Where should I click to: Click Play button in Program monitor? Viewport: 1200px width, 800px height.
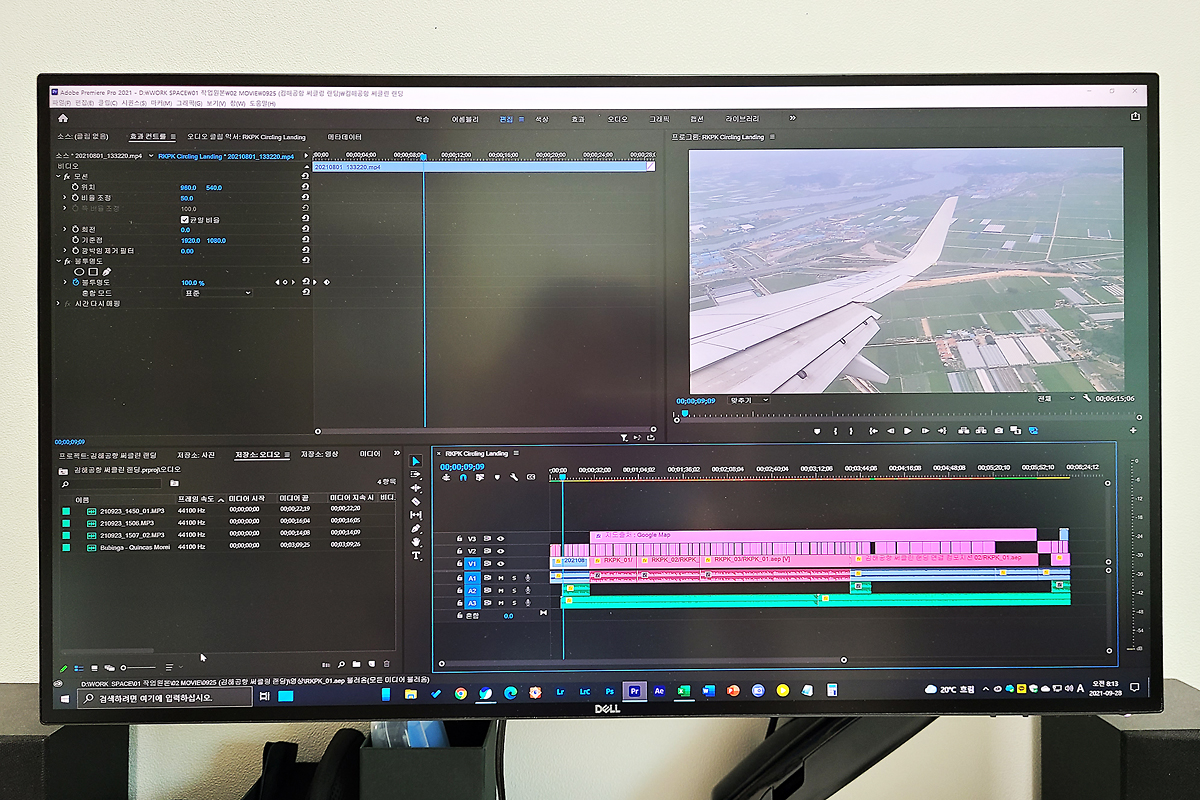908,430
